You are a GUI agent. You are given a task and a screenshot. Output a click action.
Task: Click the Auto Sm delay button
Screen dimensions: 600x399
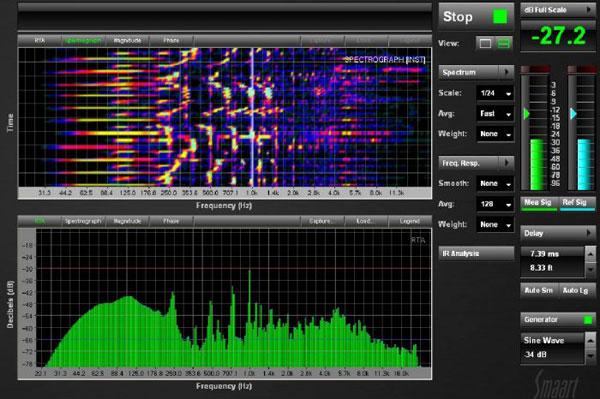pos(539,290)
